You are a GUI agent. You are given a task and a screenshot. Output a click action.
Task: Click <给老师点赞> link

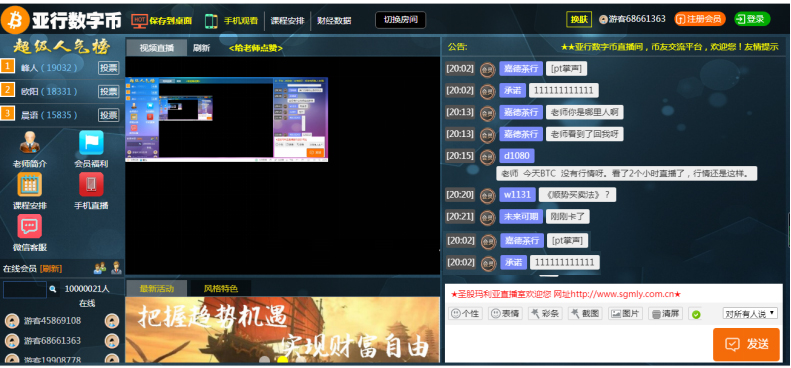click(255, 48)
